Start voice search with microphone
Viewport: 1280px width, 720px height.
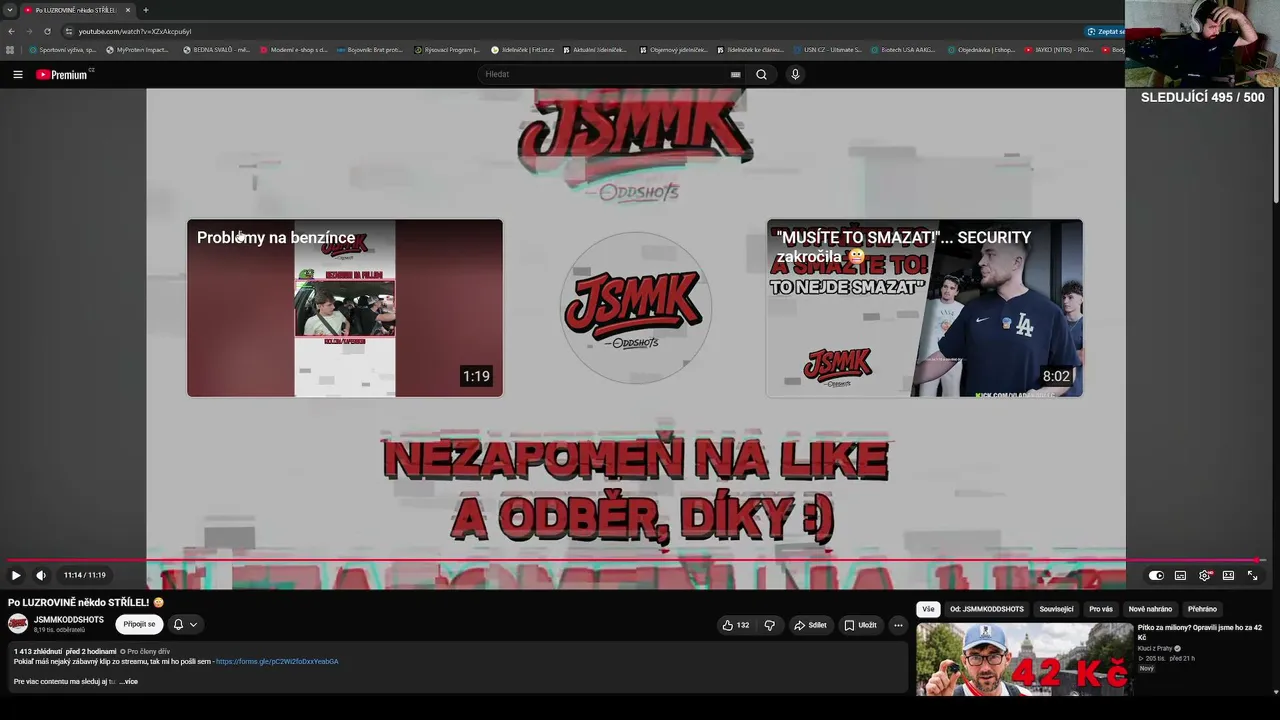pos(795,74)
